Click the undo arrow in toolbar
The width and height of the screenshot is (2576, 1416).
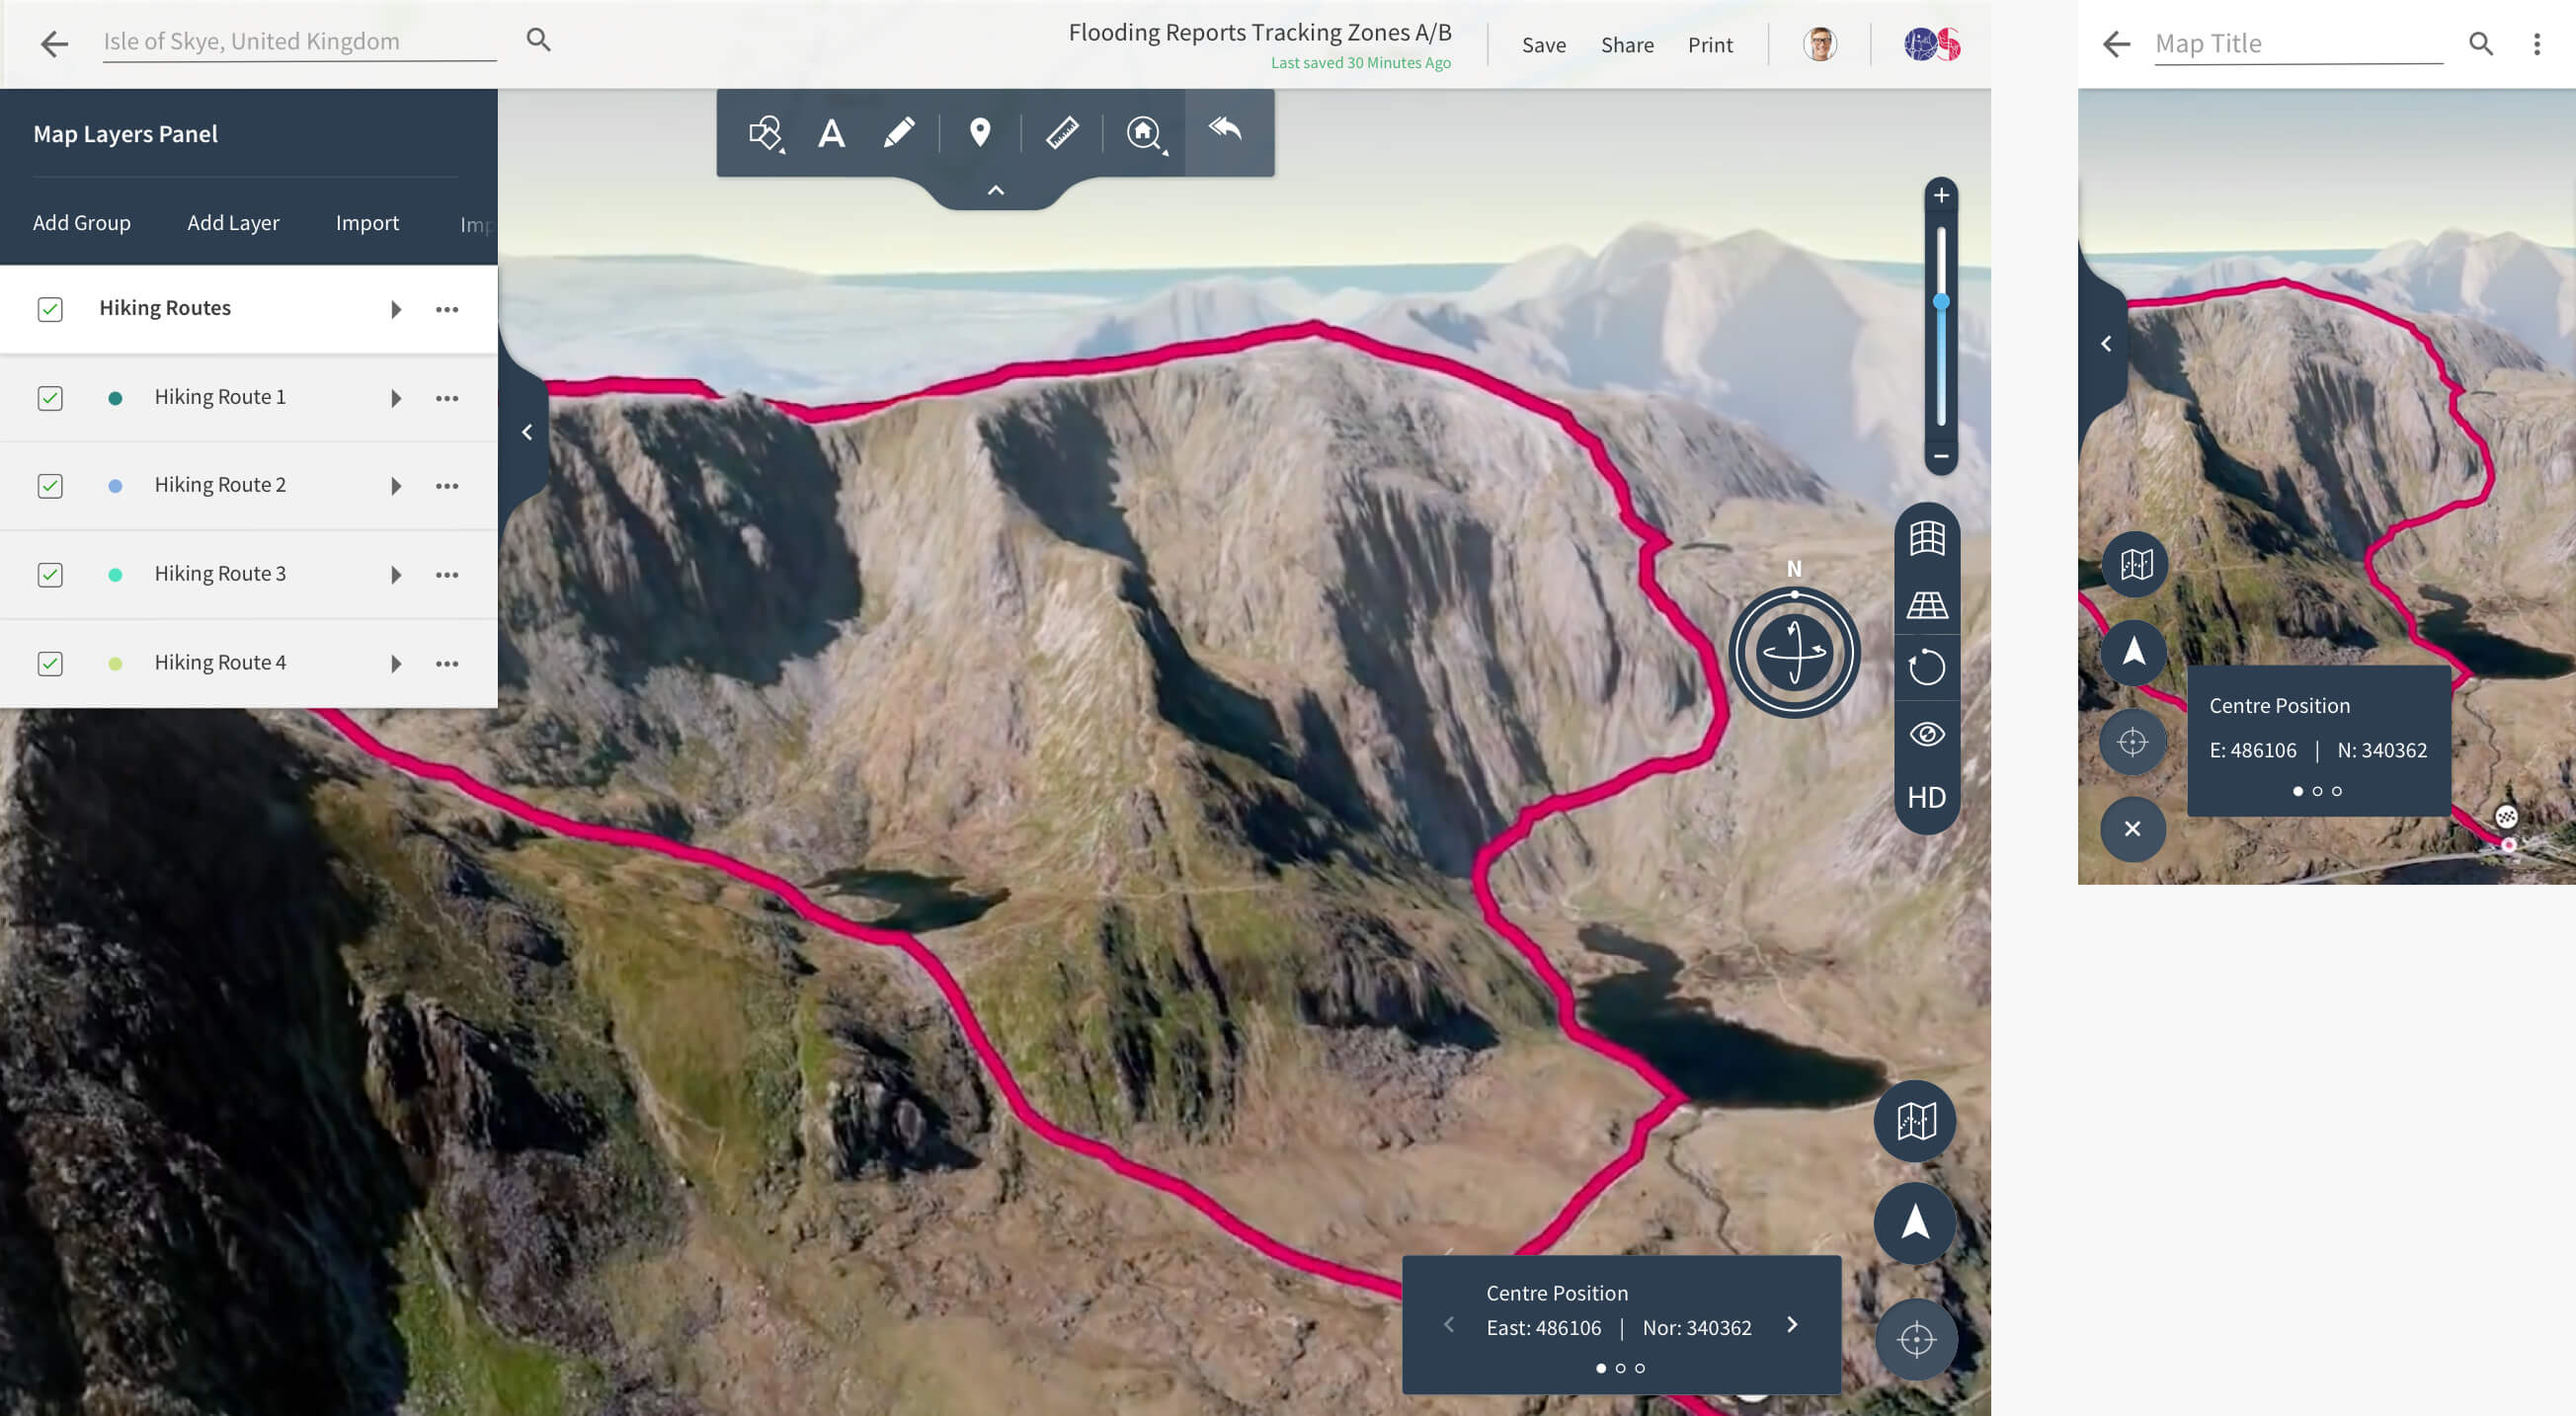1225,129
